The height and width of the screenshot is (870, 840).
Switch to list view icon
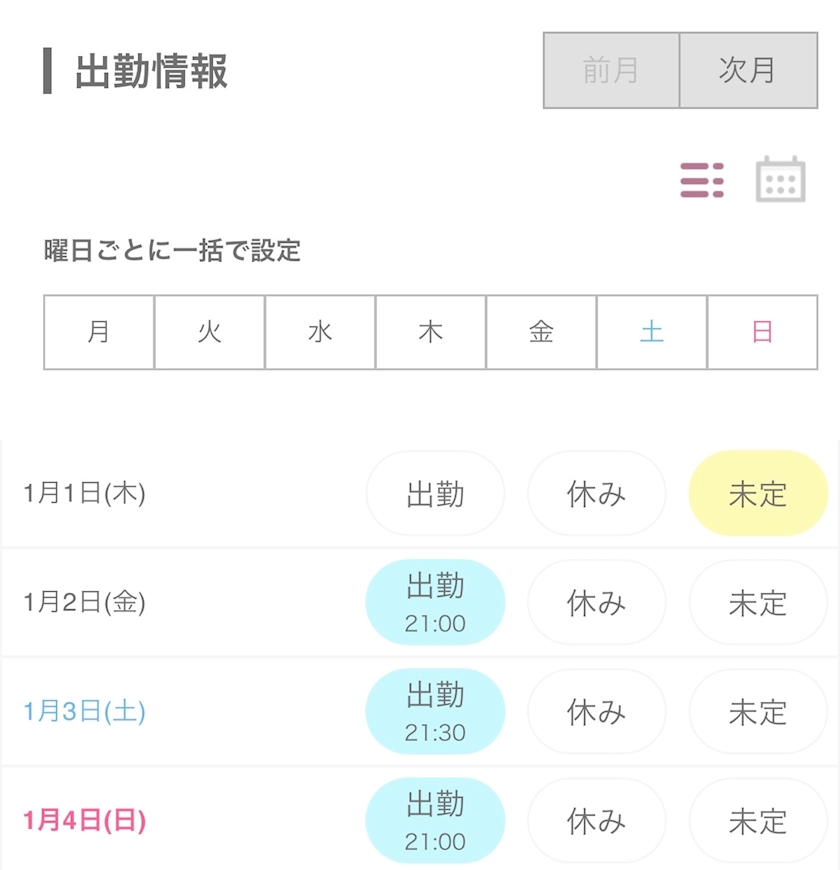702,180
